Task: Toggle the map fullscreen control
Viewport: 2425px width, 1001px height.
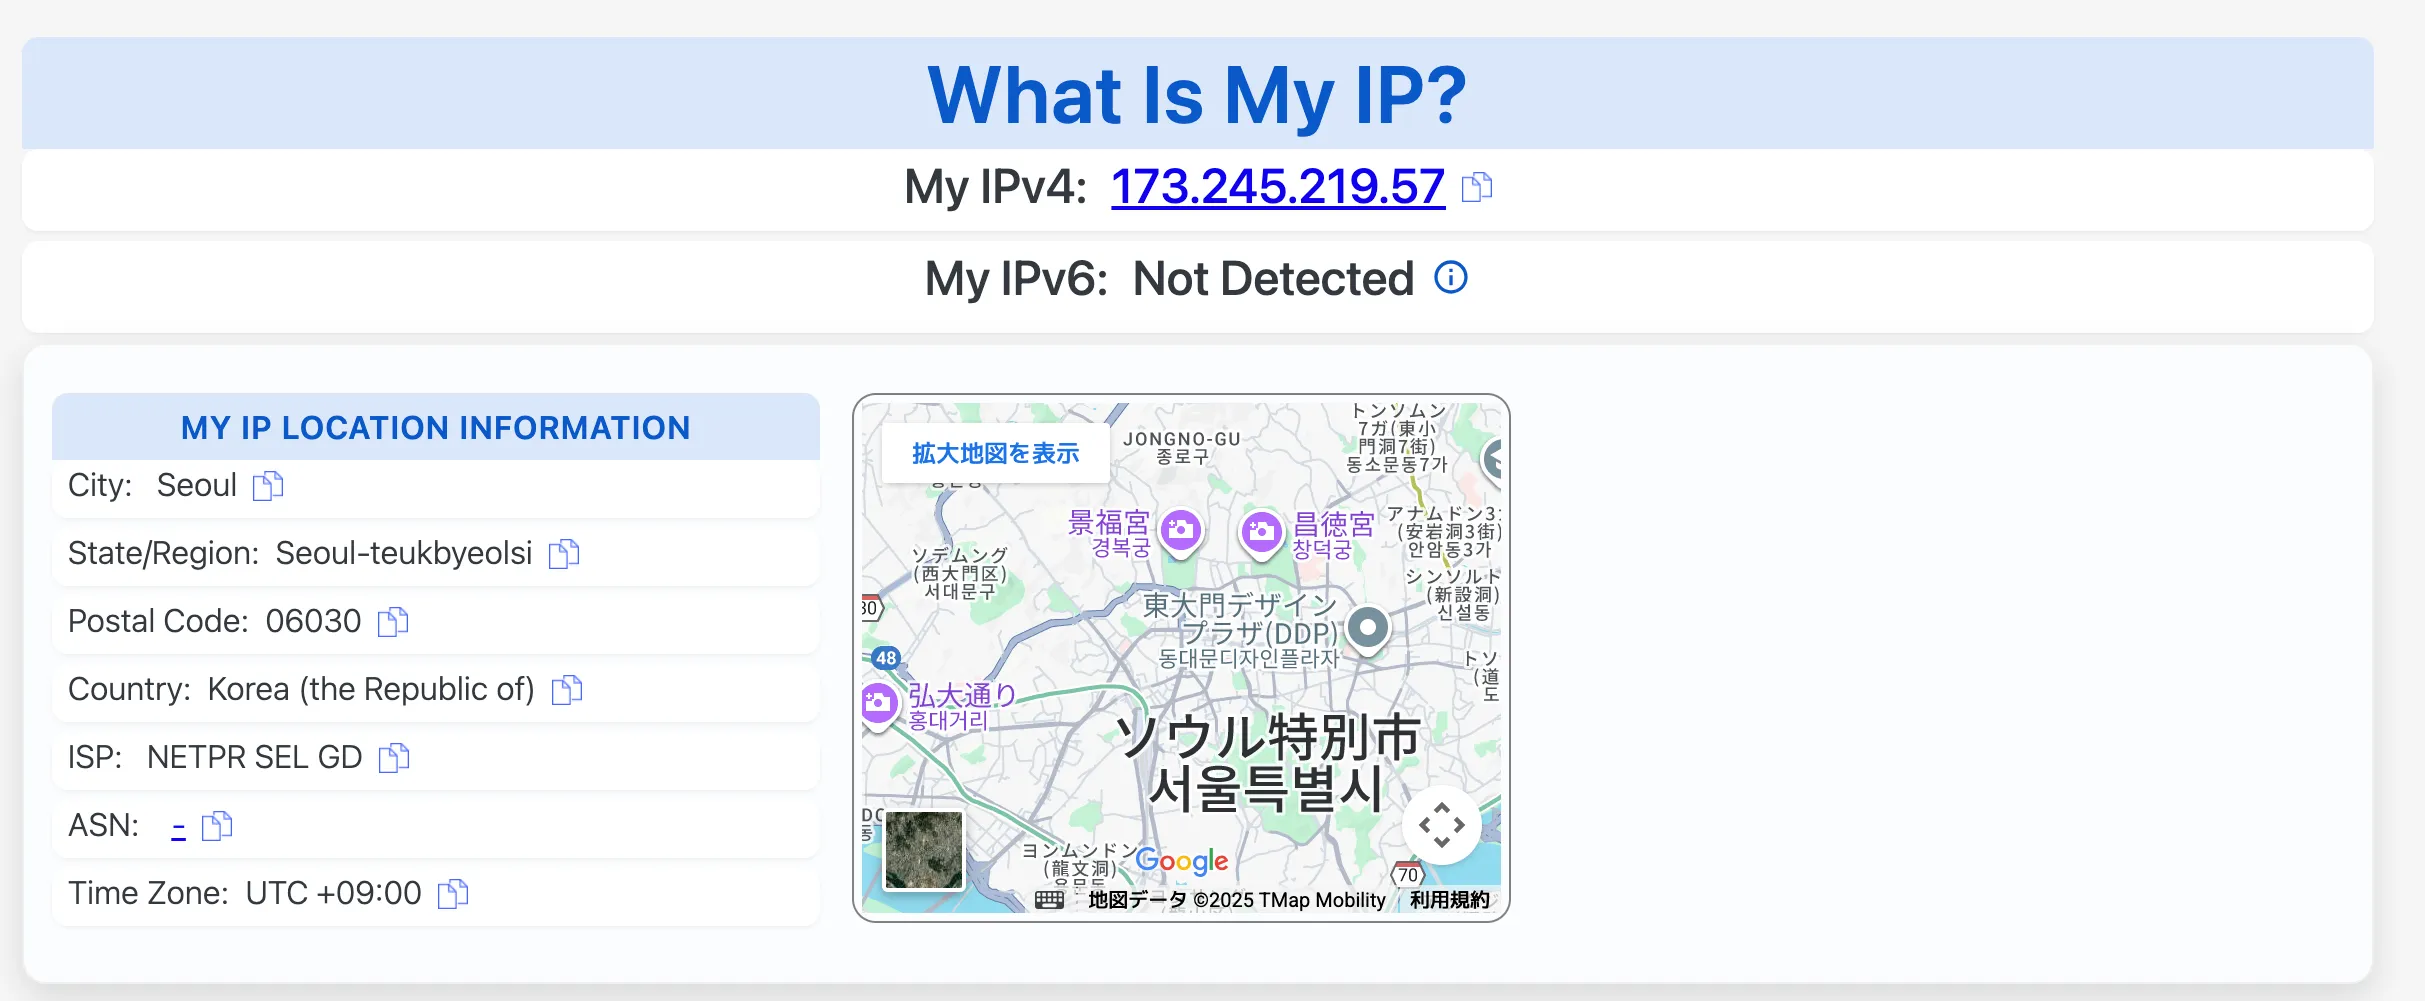Action: click(x=1442, y=824)
